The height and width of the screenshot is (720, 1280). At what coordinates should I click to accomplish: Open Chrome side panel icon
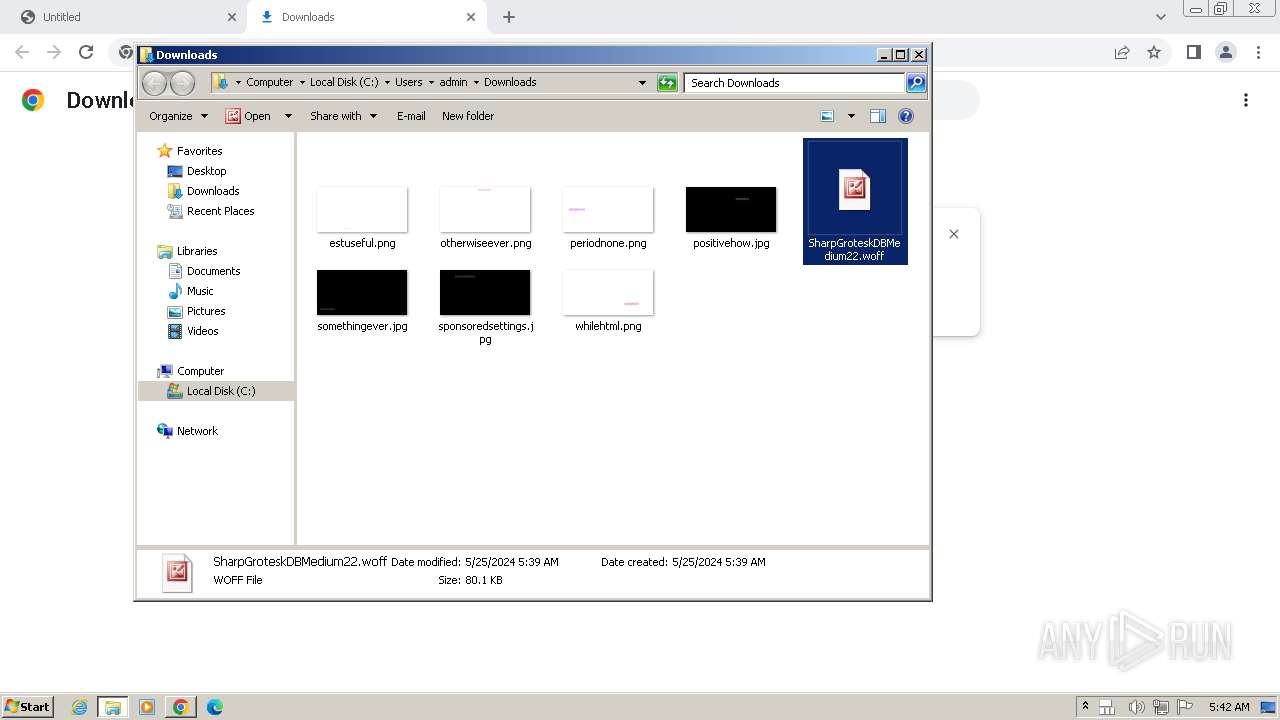click(1193, 52)
